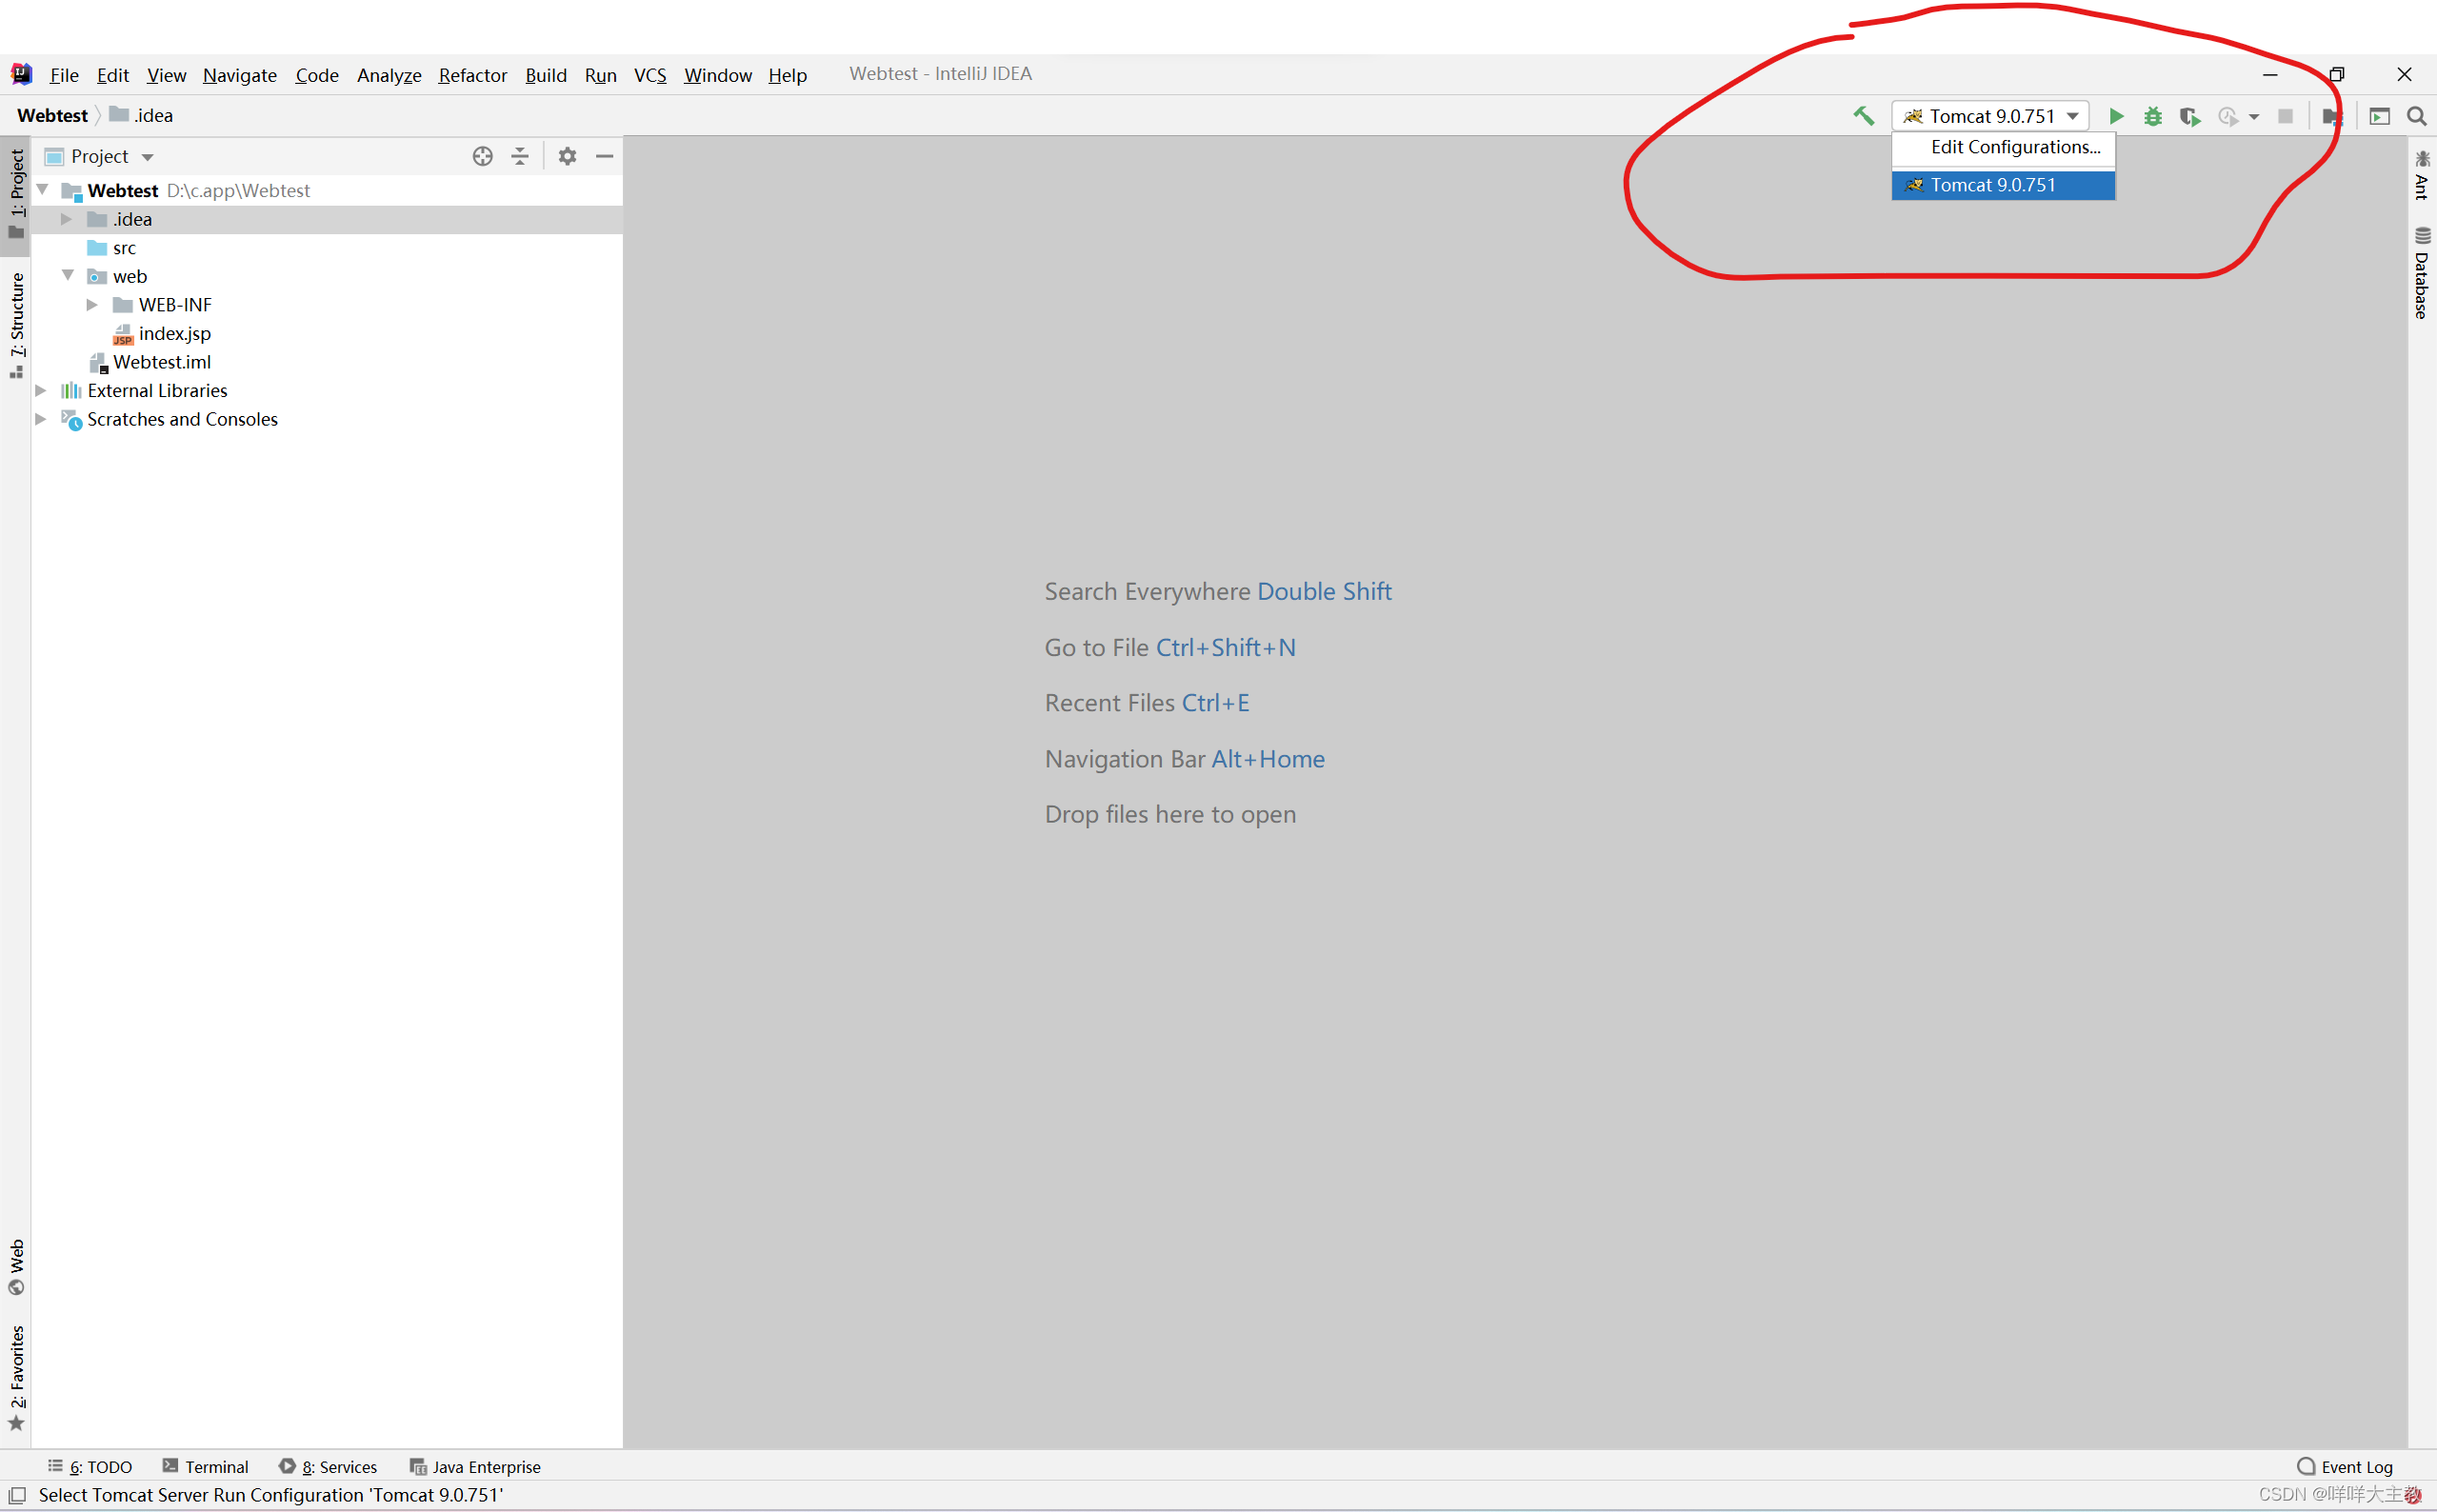
Task: Open Project panel settings gear
Action: pyautogui.click(x=567, y=156)
